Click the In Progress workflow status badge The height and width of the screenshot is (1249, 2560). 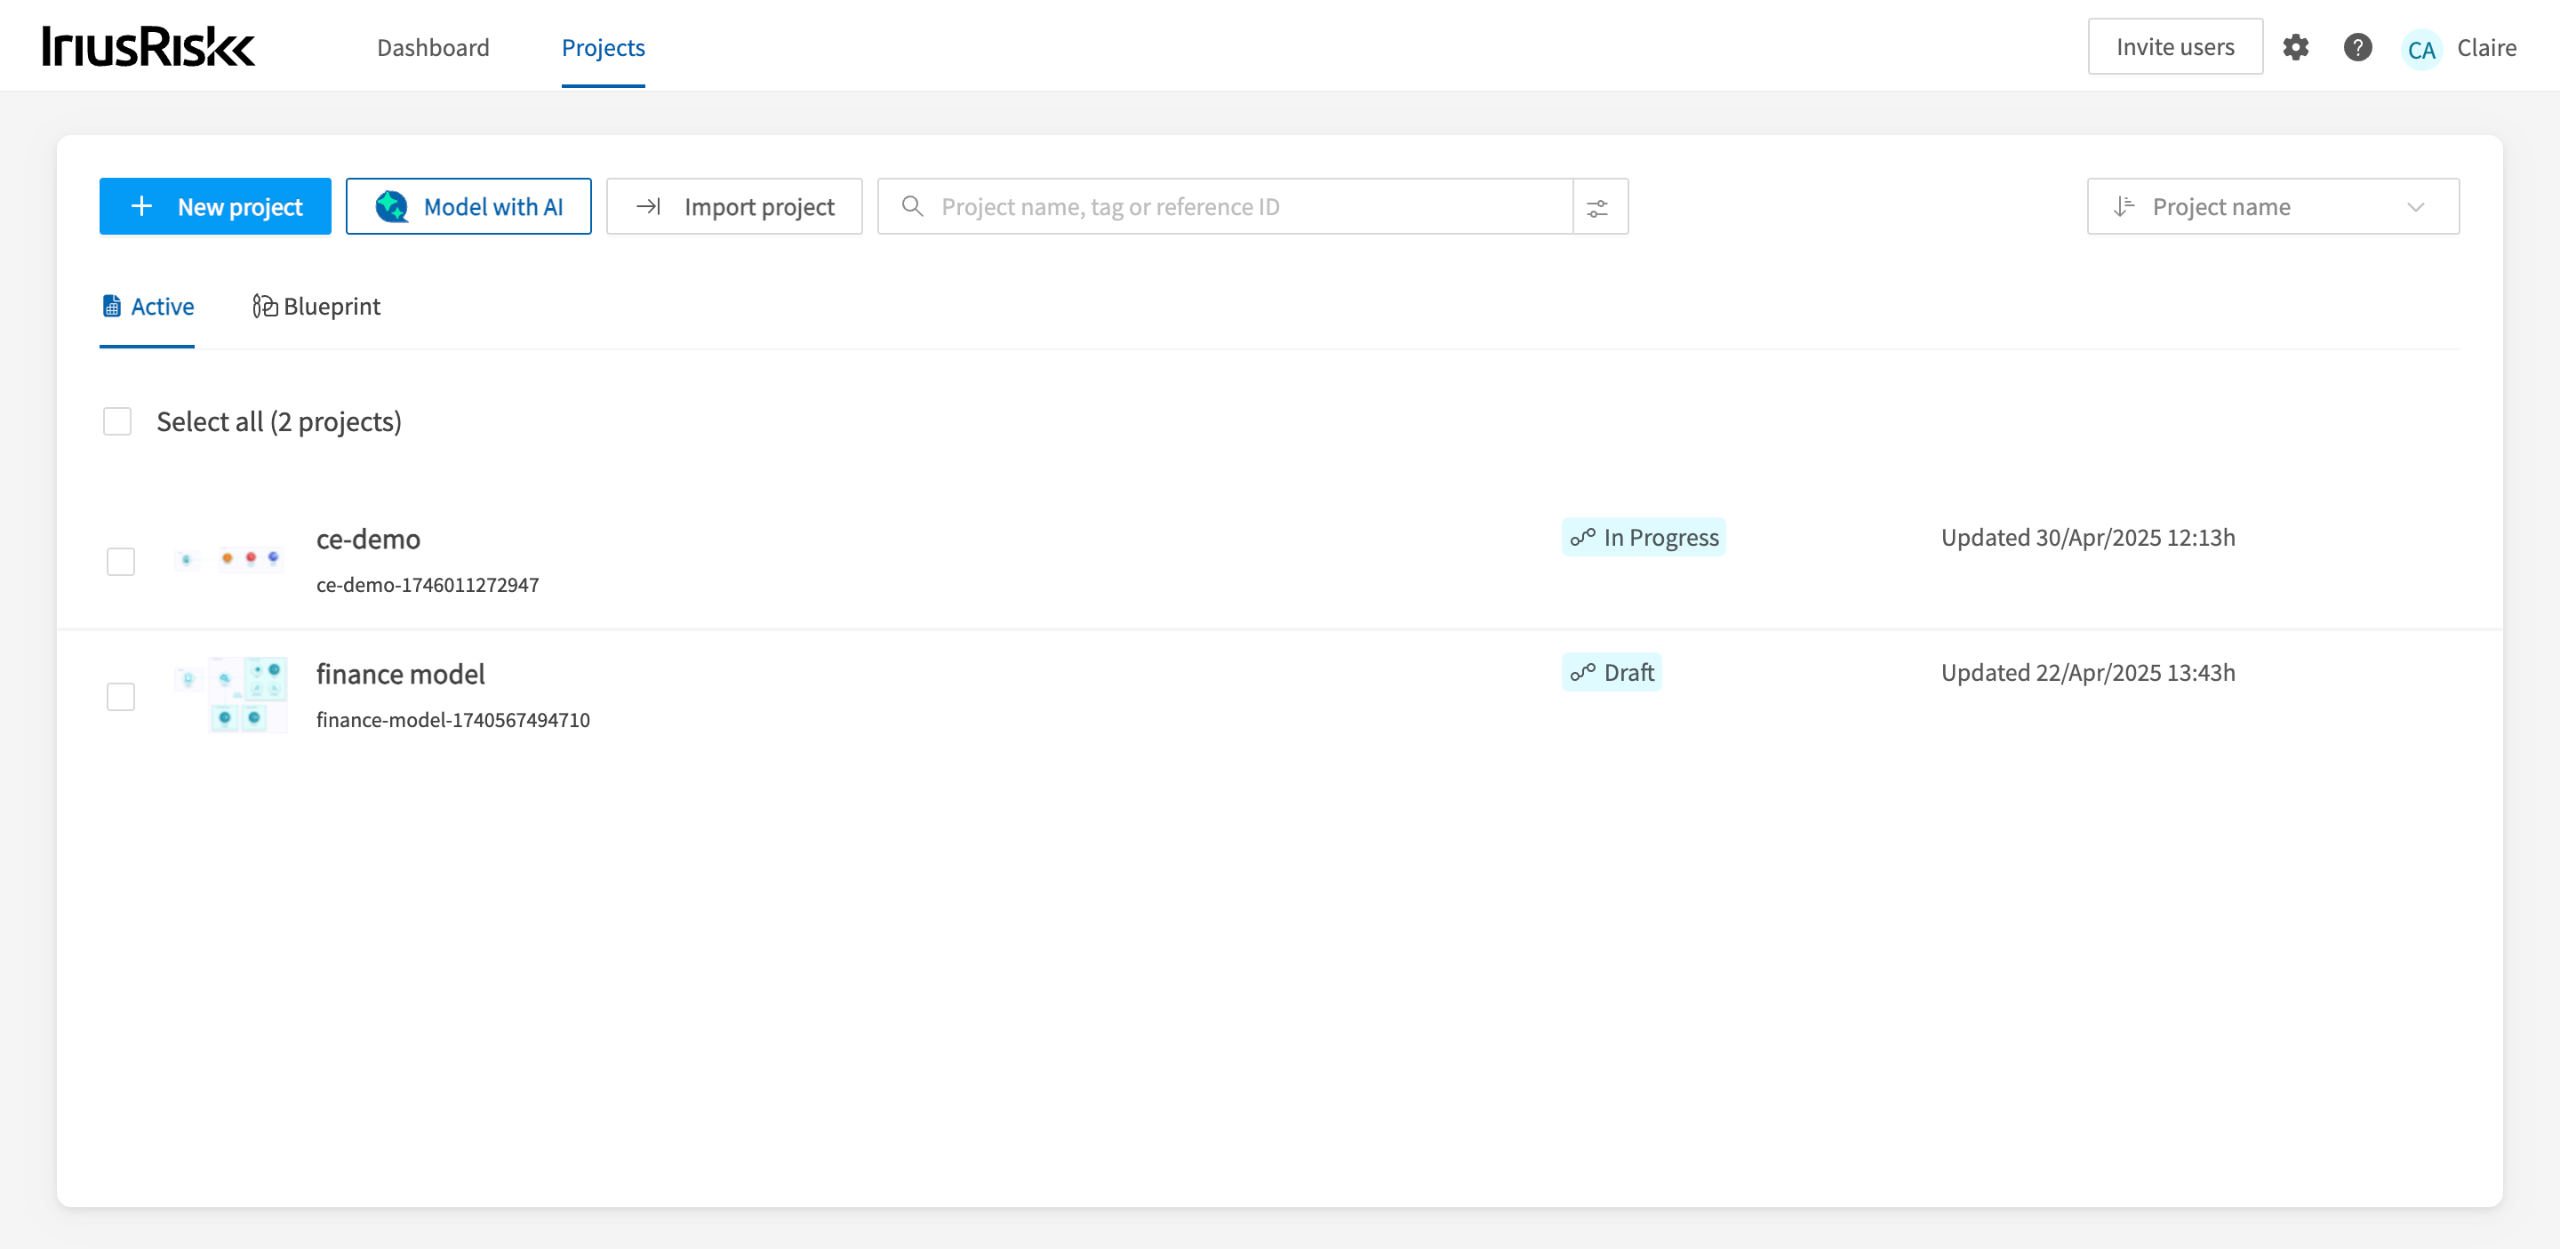(x=1643, y=537)
